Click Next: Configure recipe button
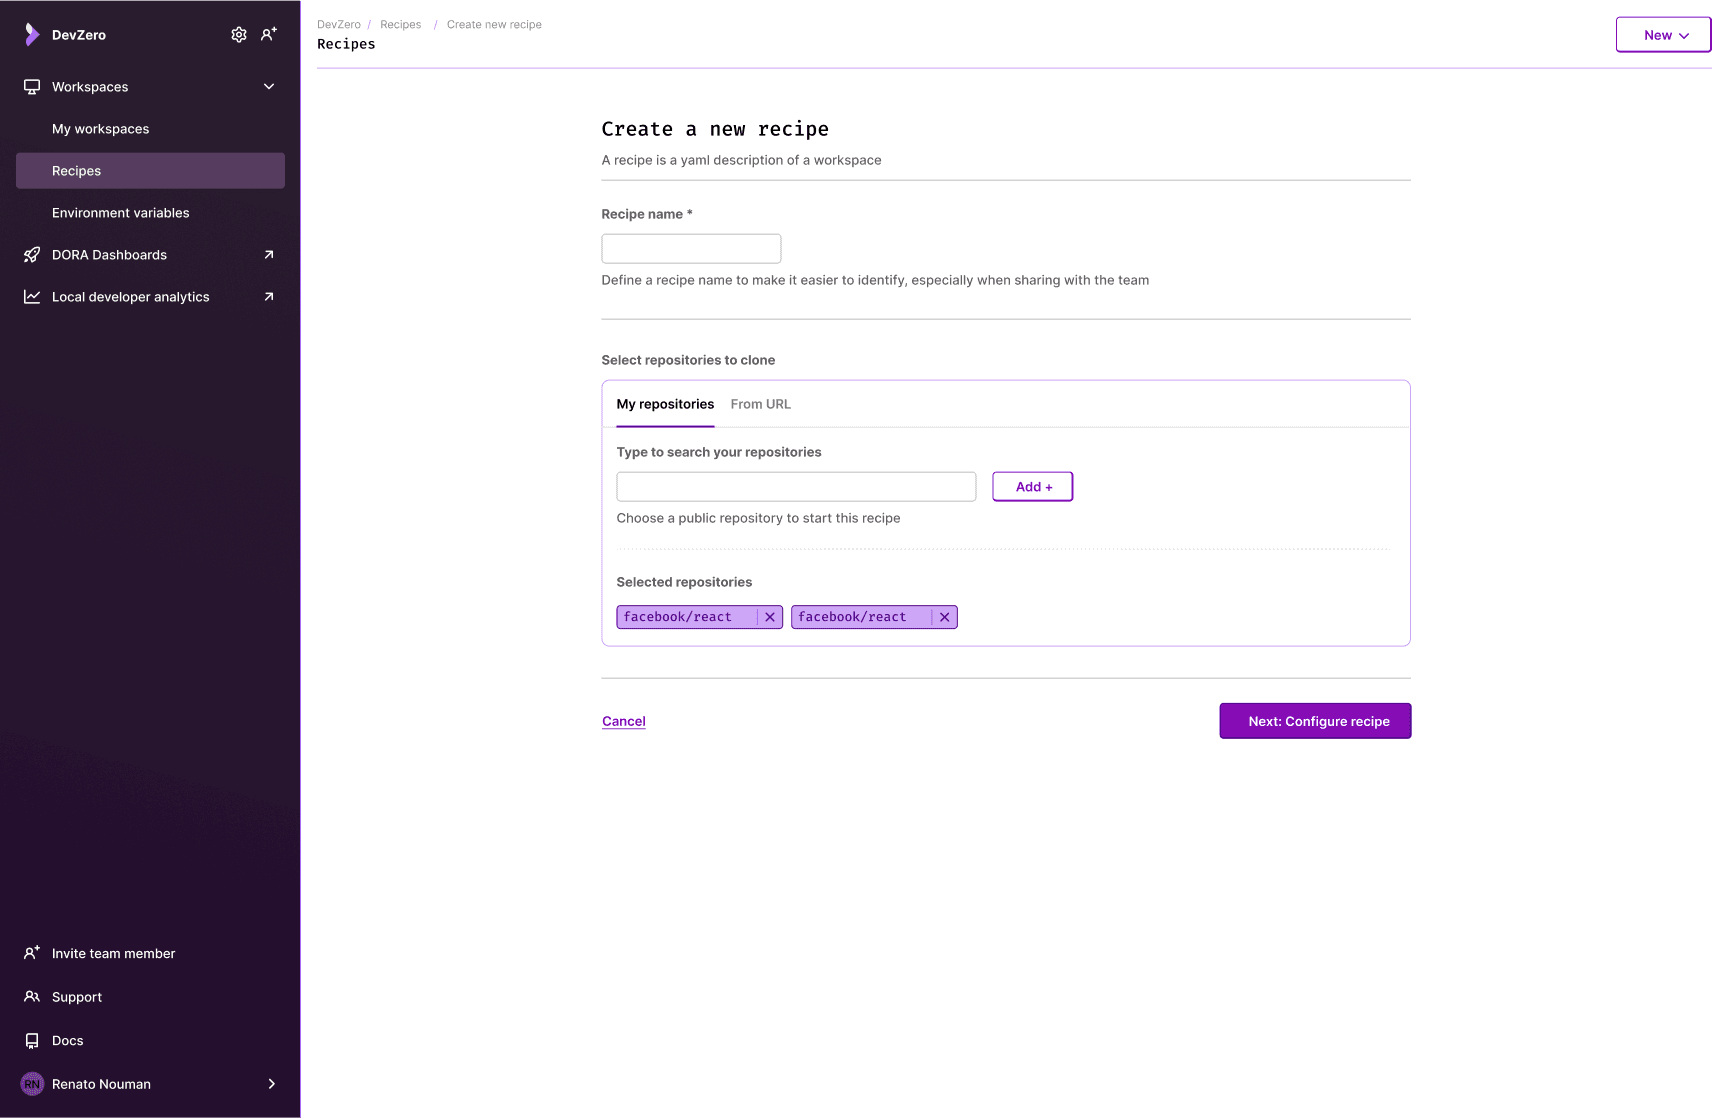1728x1118 pixels. click(1315, 721)
